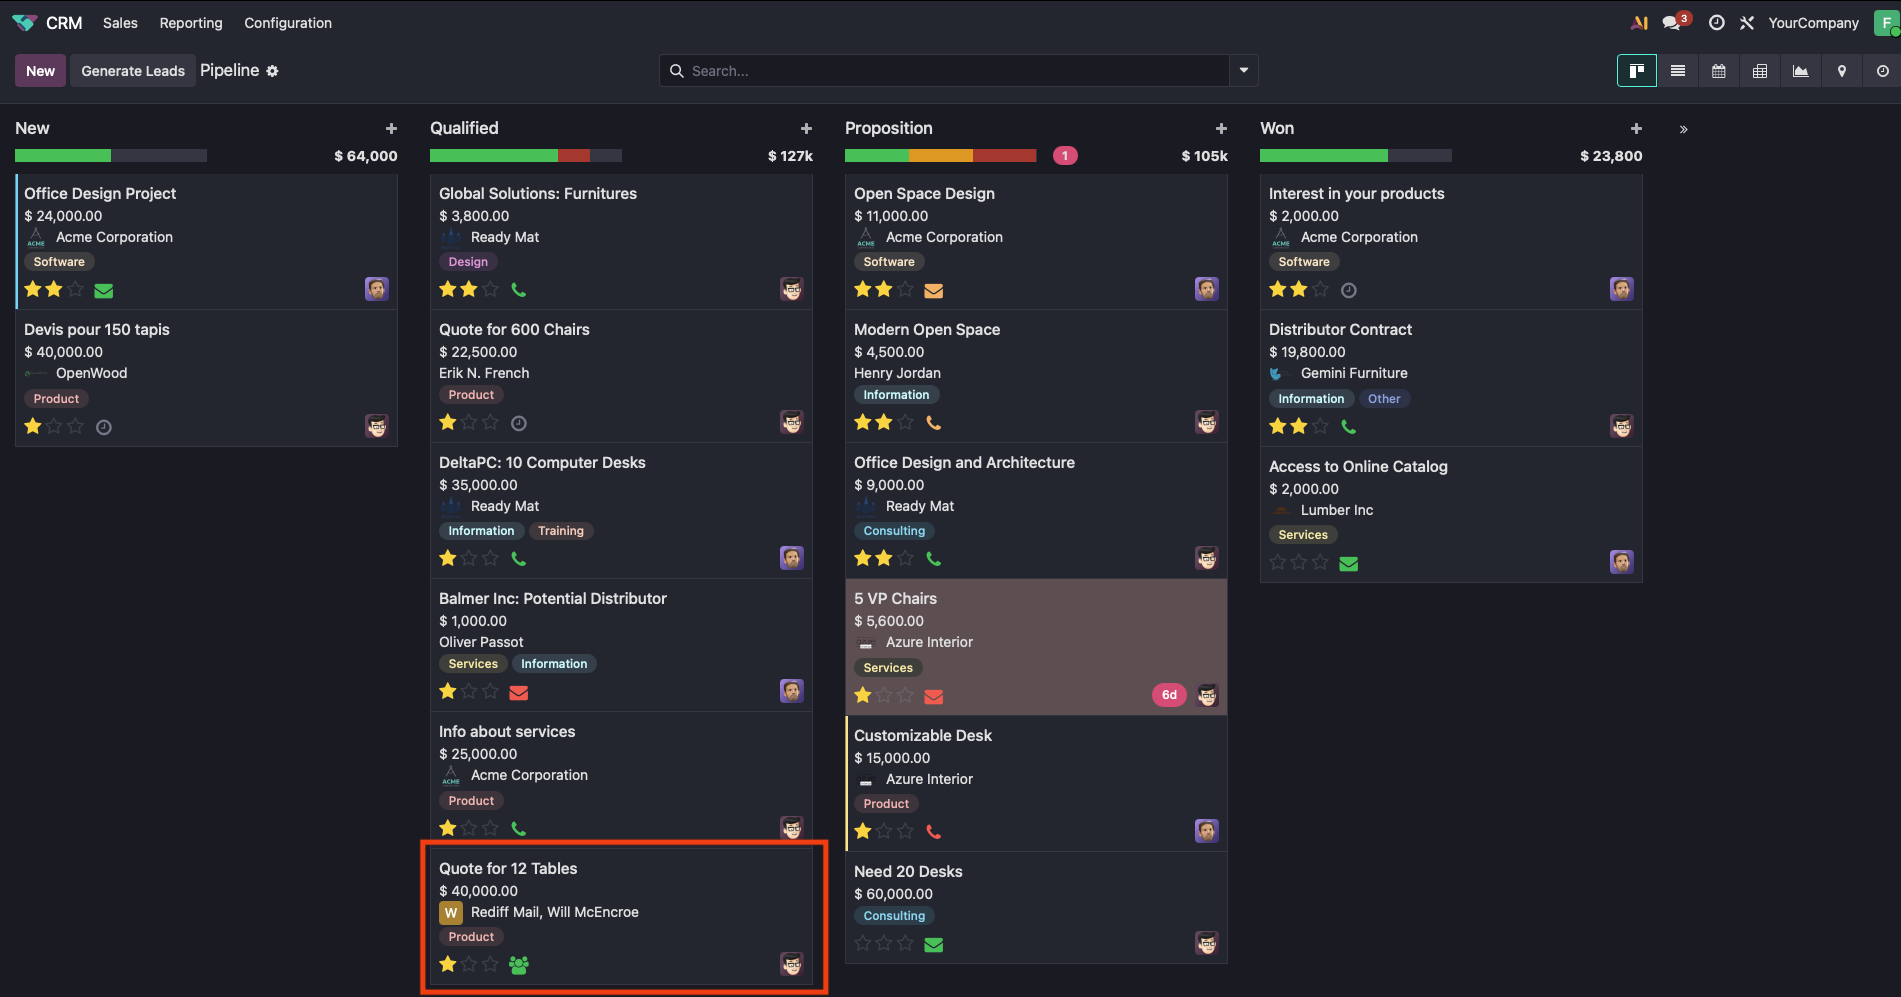This screenshot has height=997, width=1901.
Task: Click the New button
Action: 40,71
